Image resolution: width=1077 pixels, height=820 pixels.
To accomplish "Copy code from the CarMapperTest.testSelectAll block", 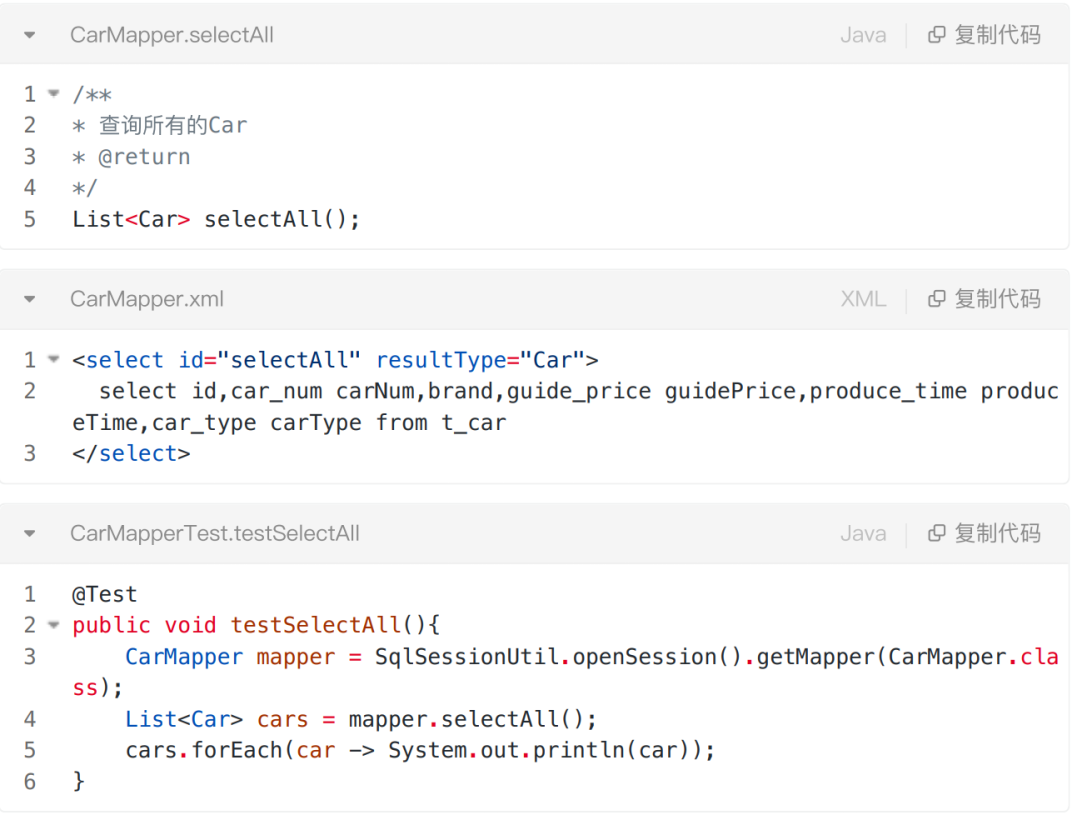I will [x=985, y=533].
